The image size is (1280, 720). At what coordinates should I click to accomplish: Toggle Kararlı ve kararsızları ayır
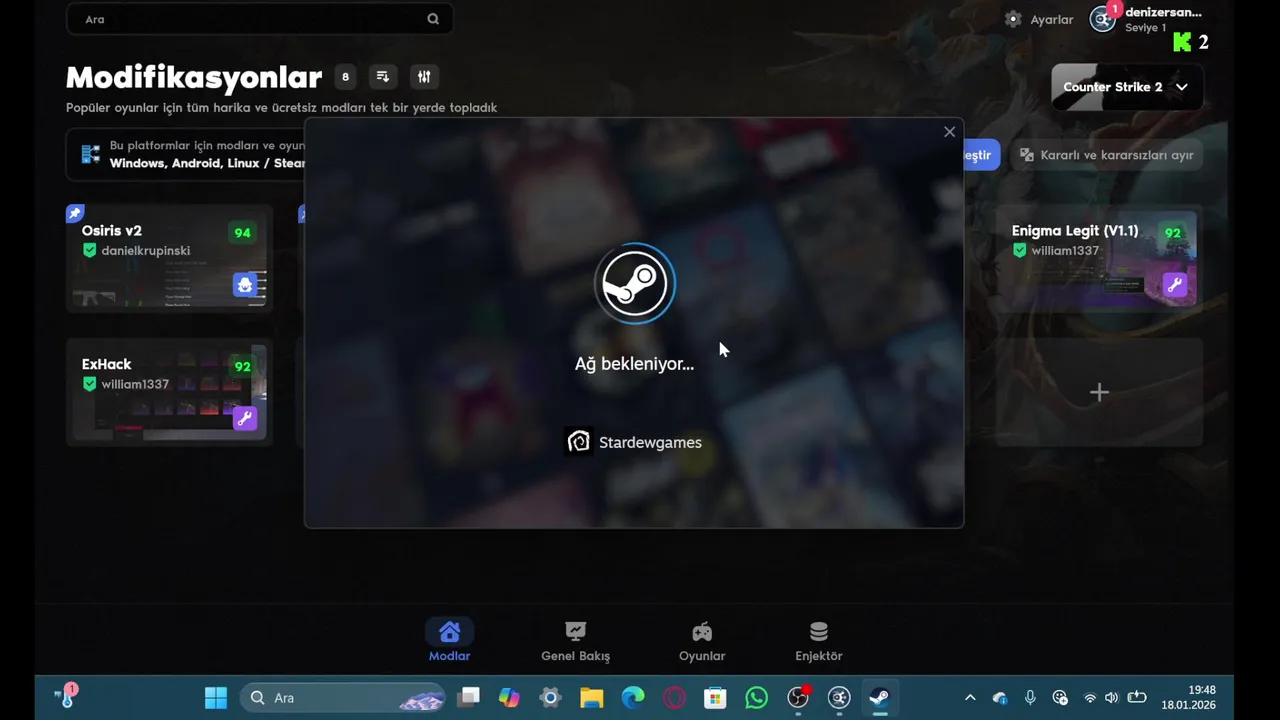click(x=1106, y=155)
